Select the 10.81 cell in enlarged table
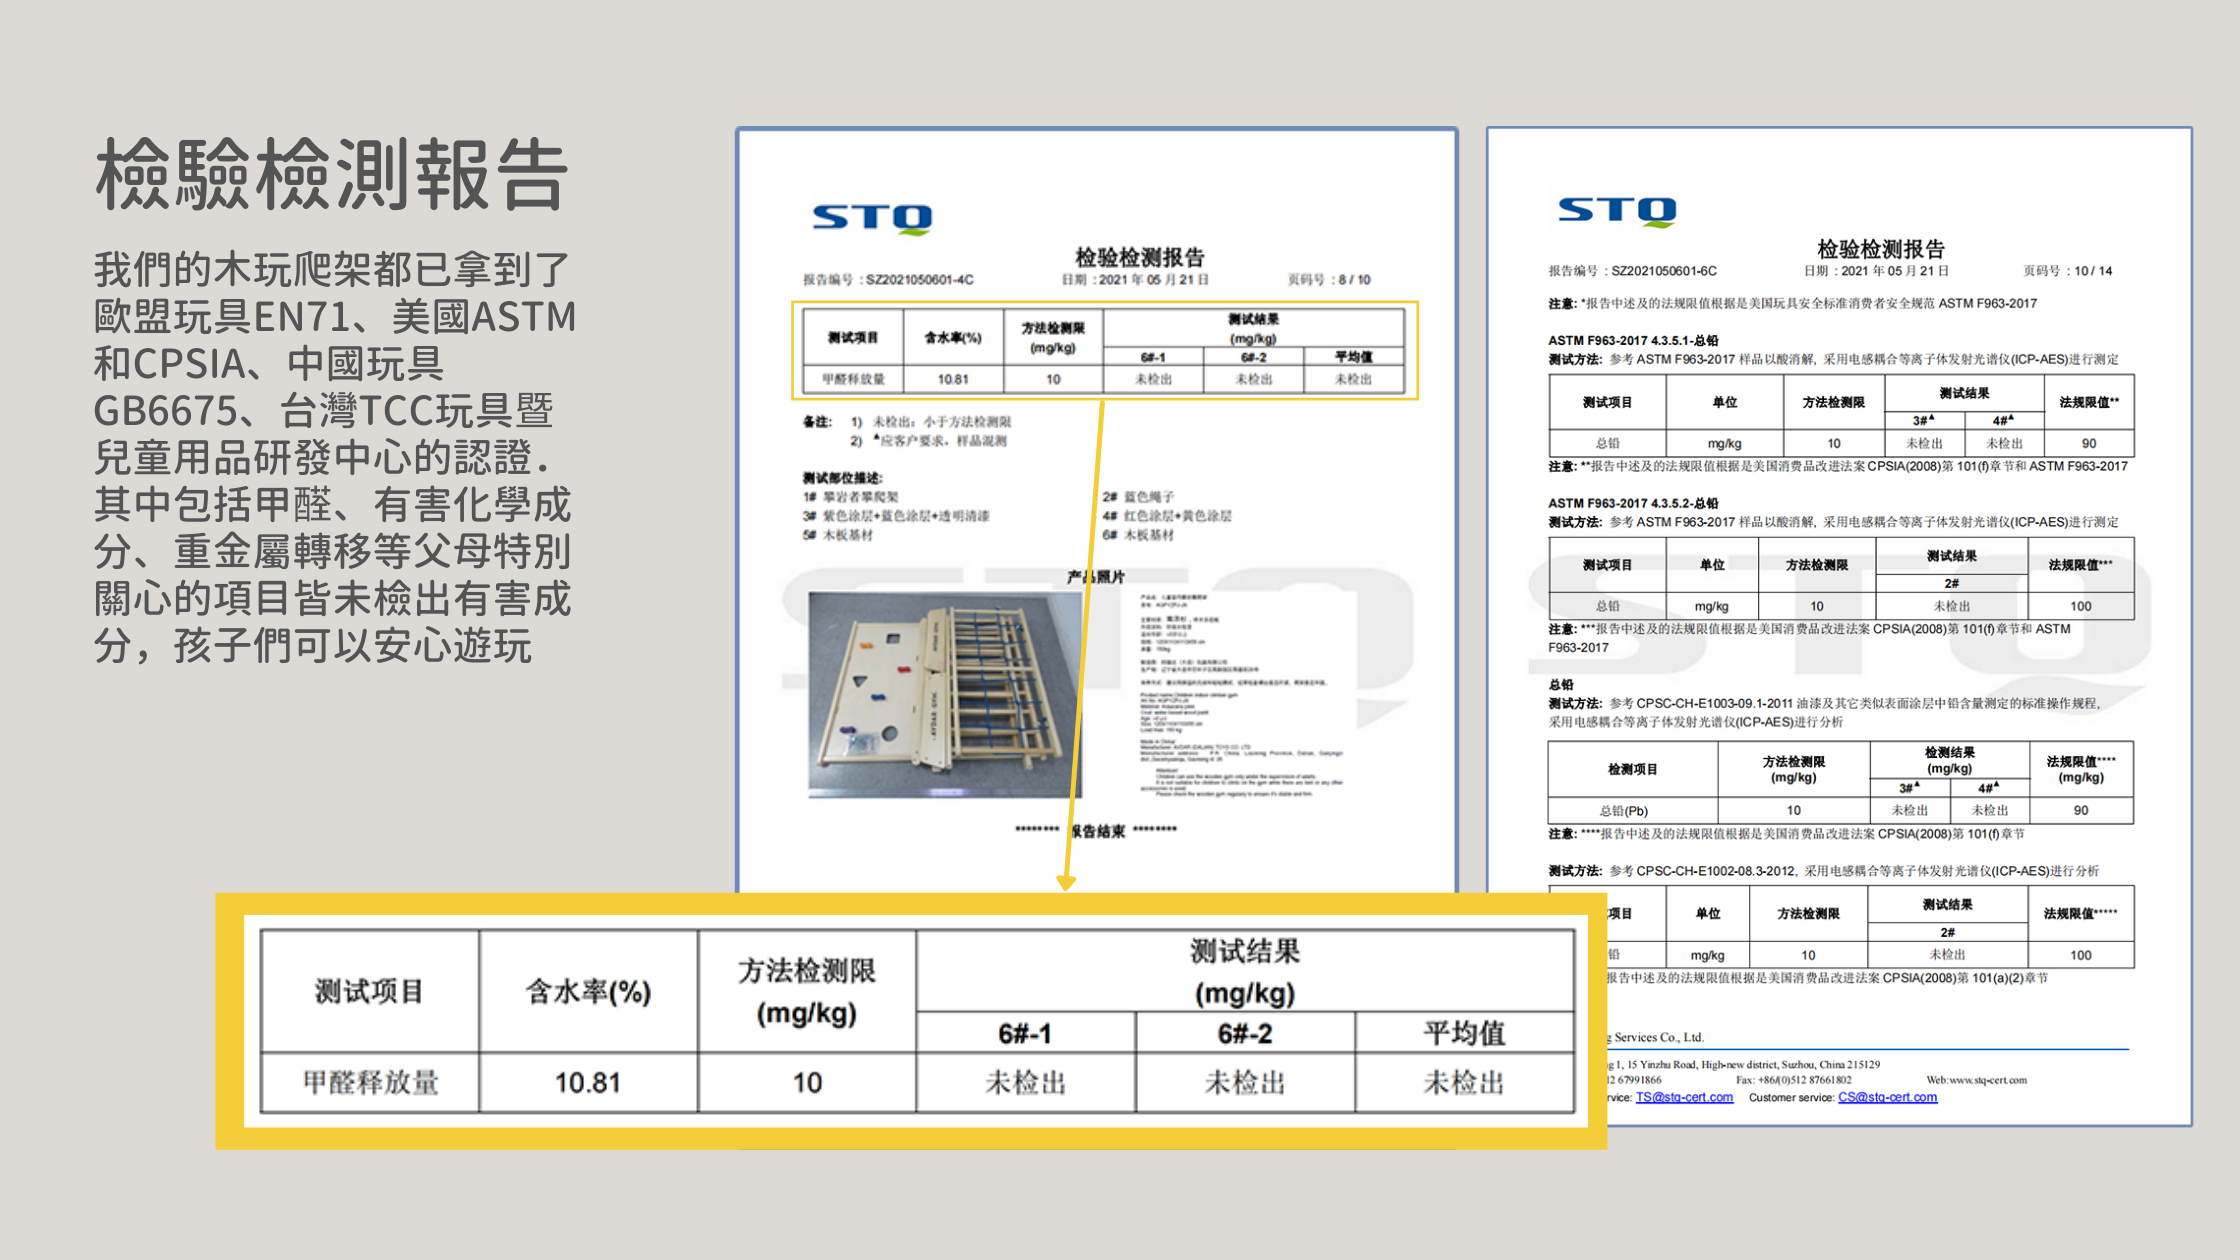 coord(588,1082)
